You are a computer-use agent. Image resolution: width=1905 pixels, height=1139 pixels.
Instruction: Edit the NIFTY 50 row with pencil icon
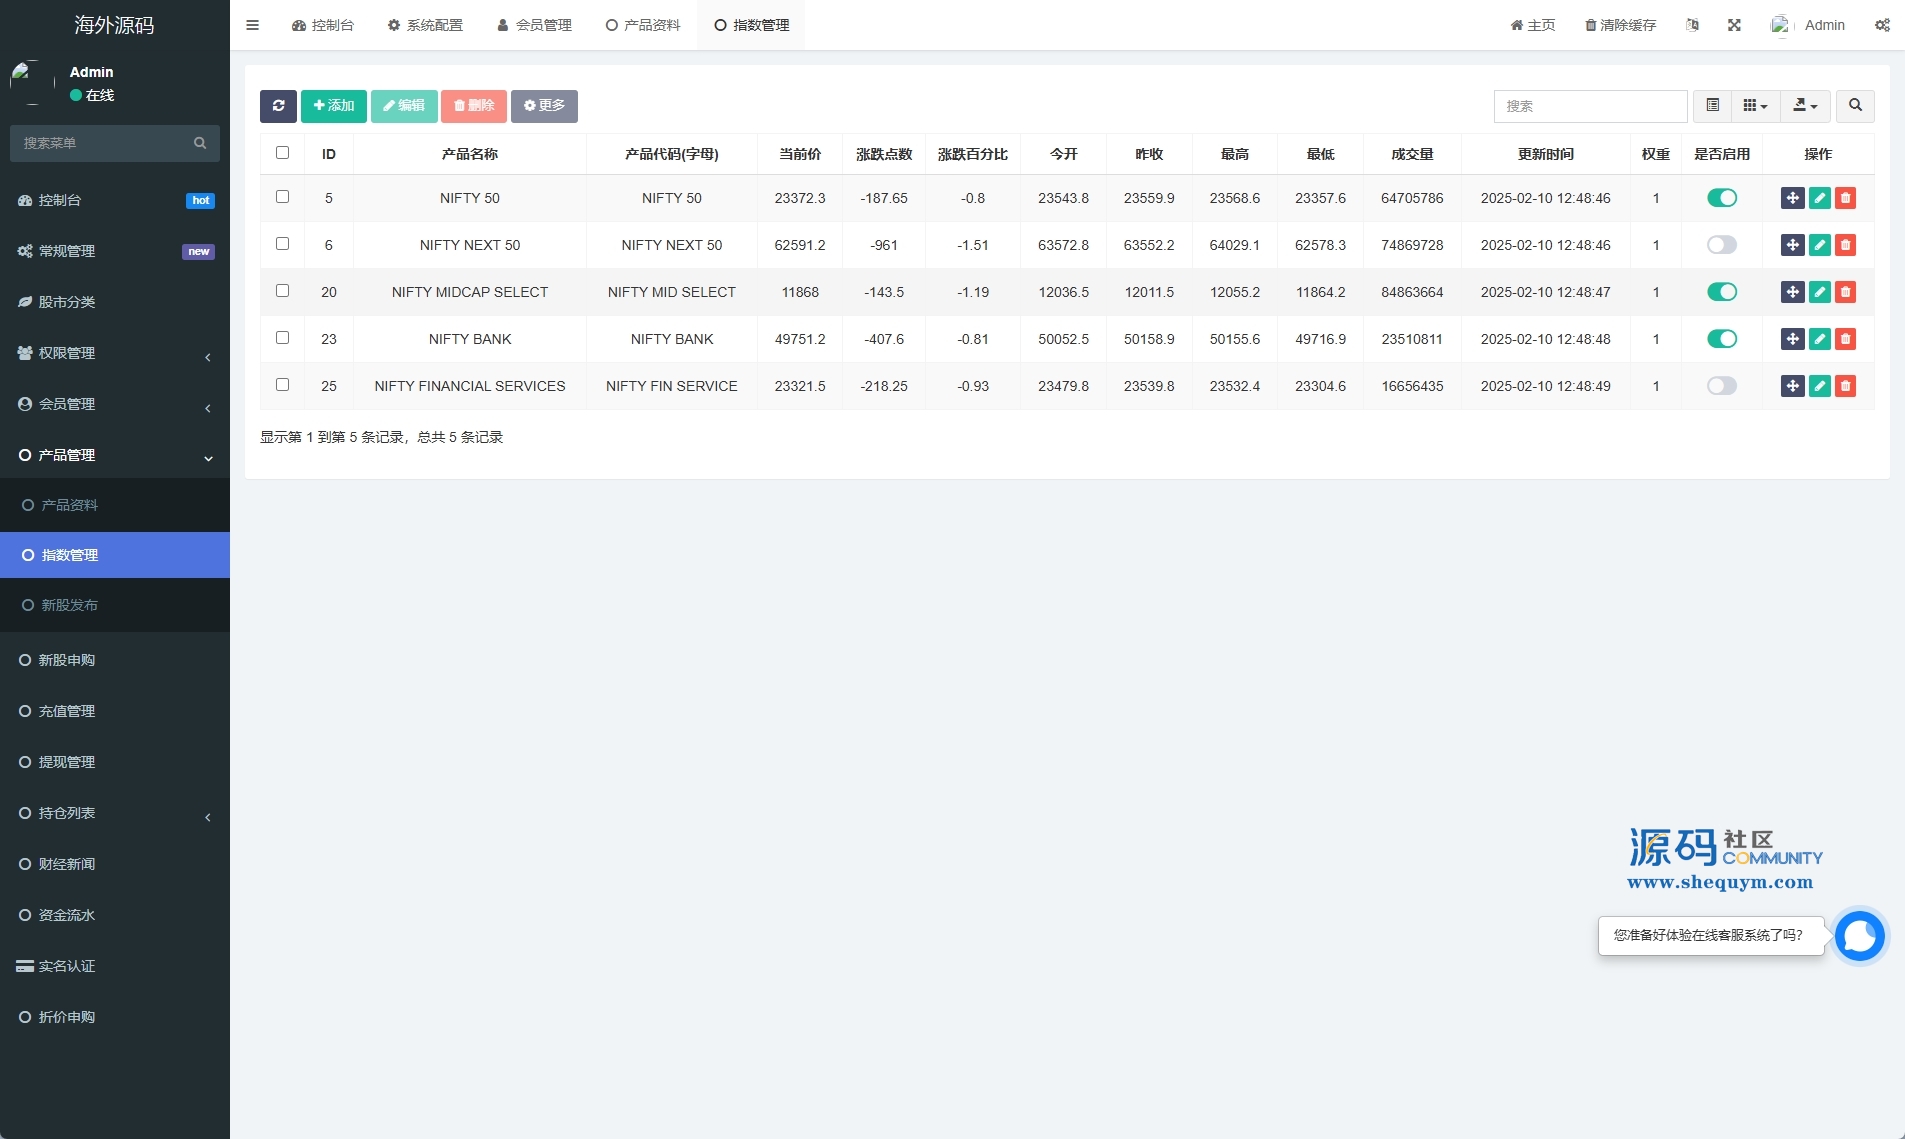[1819, 198]
